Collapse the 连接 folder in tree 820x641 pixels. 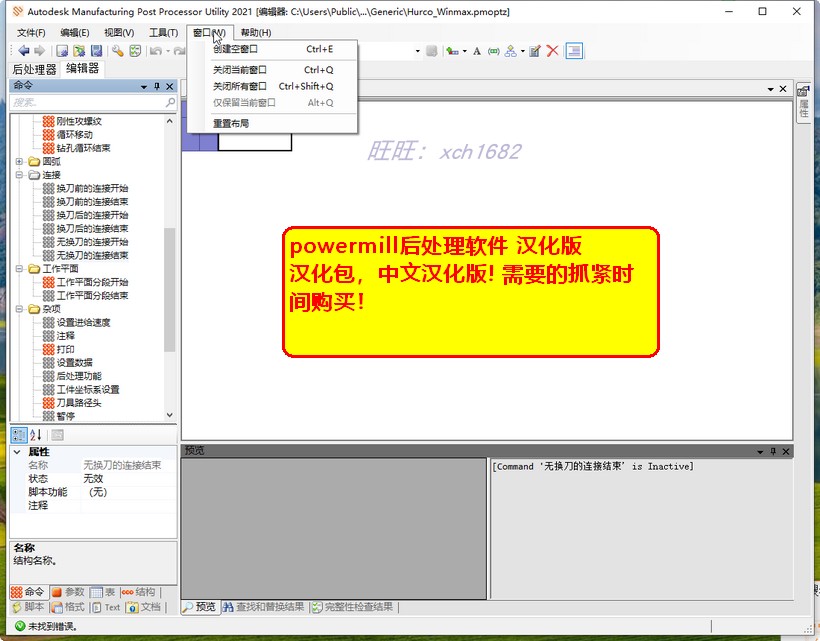coord(19,175)
